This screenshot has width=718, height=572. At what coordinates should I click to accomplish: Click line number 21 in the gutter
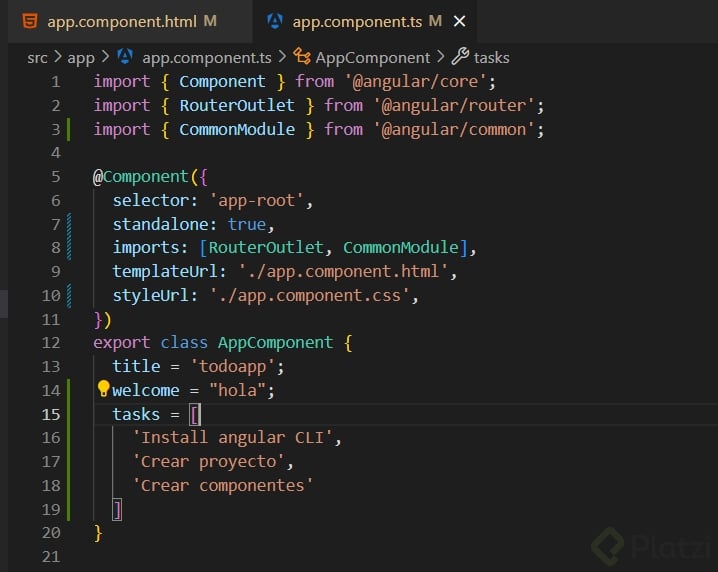click(51, 557)
